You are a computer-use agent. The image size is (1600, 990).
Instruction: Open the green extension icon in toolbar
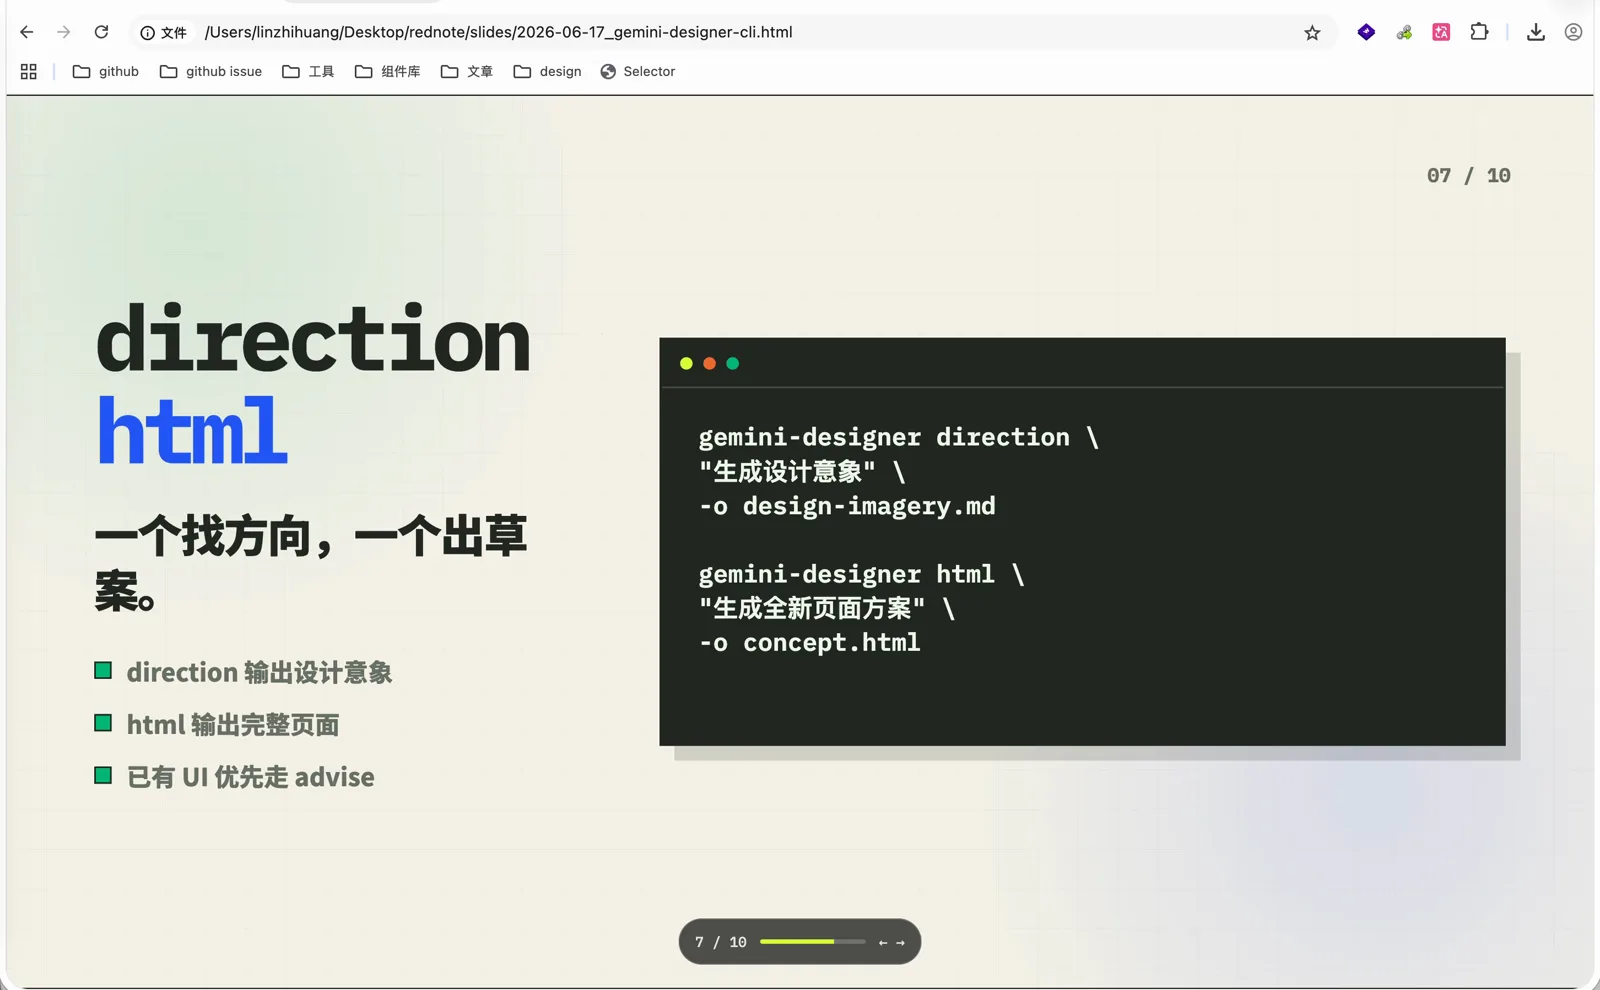click(1404, 32)
